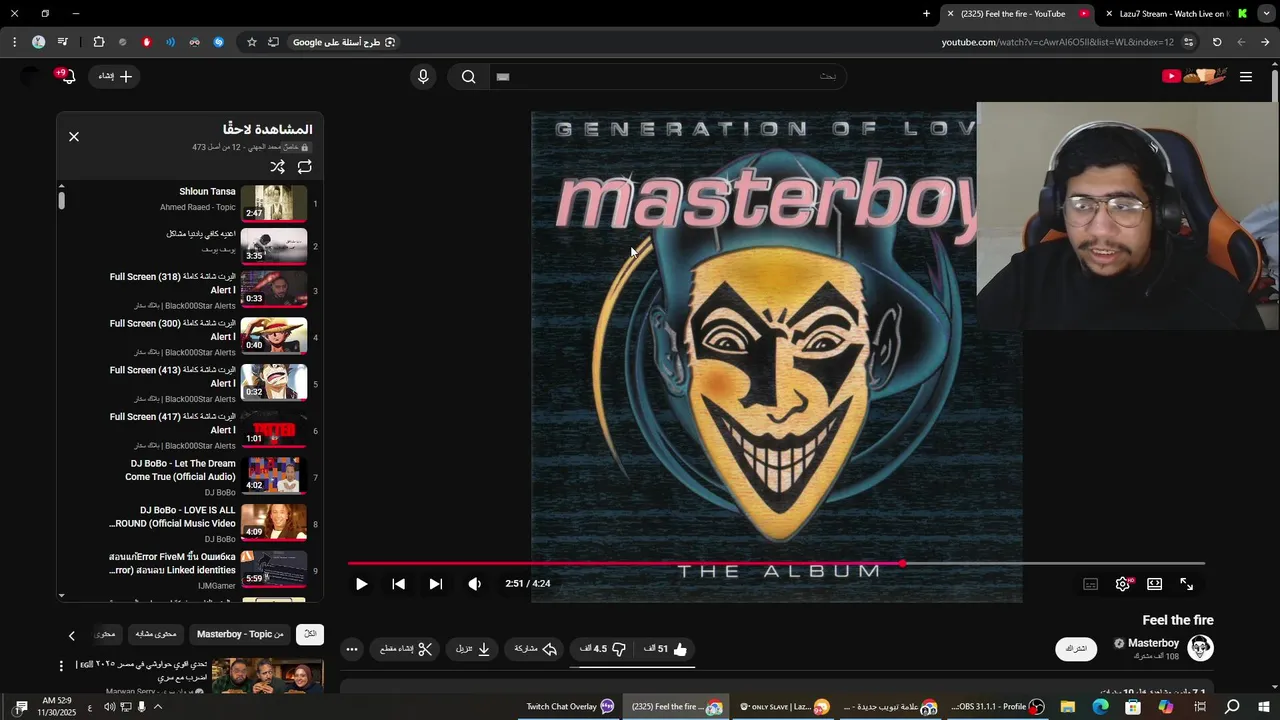The height and width of the screenshot is (720, 1280).
Task: Open Full Screen (417) playlist item
Action: click(x=190, y=431)
